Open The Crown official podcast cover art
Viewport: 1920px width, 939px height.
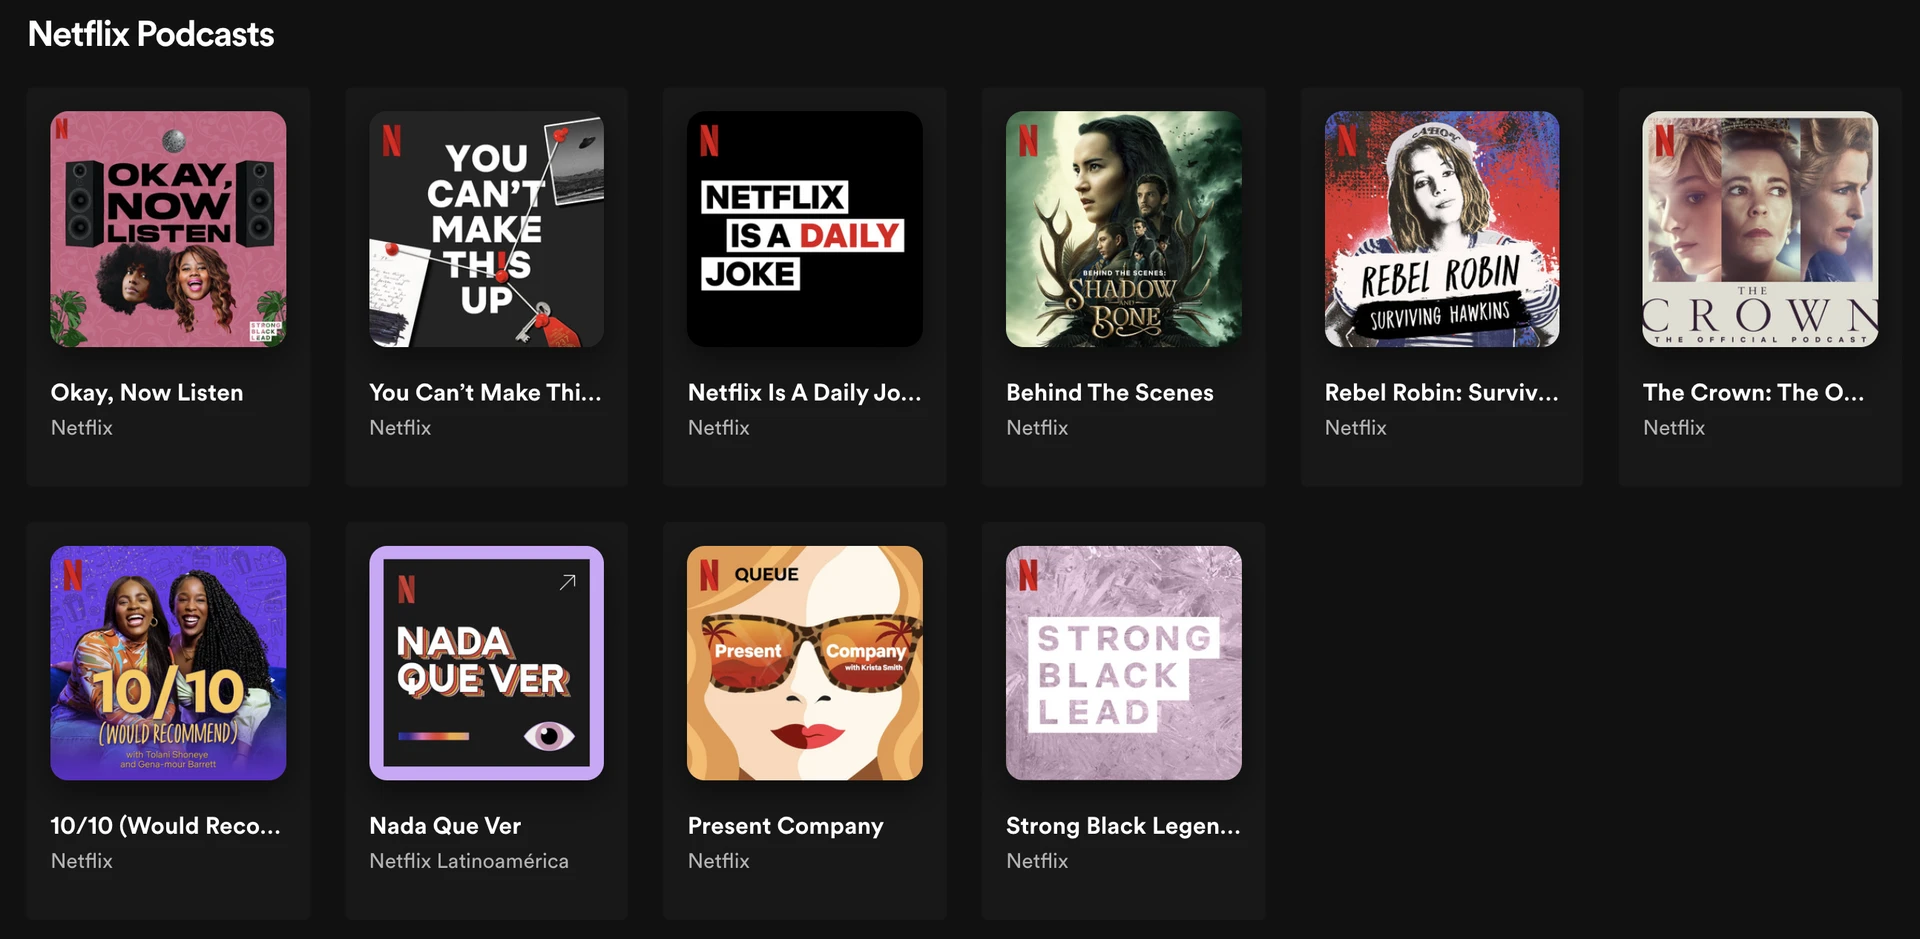pyautogui.click(x=1760, y=229)
